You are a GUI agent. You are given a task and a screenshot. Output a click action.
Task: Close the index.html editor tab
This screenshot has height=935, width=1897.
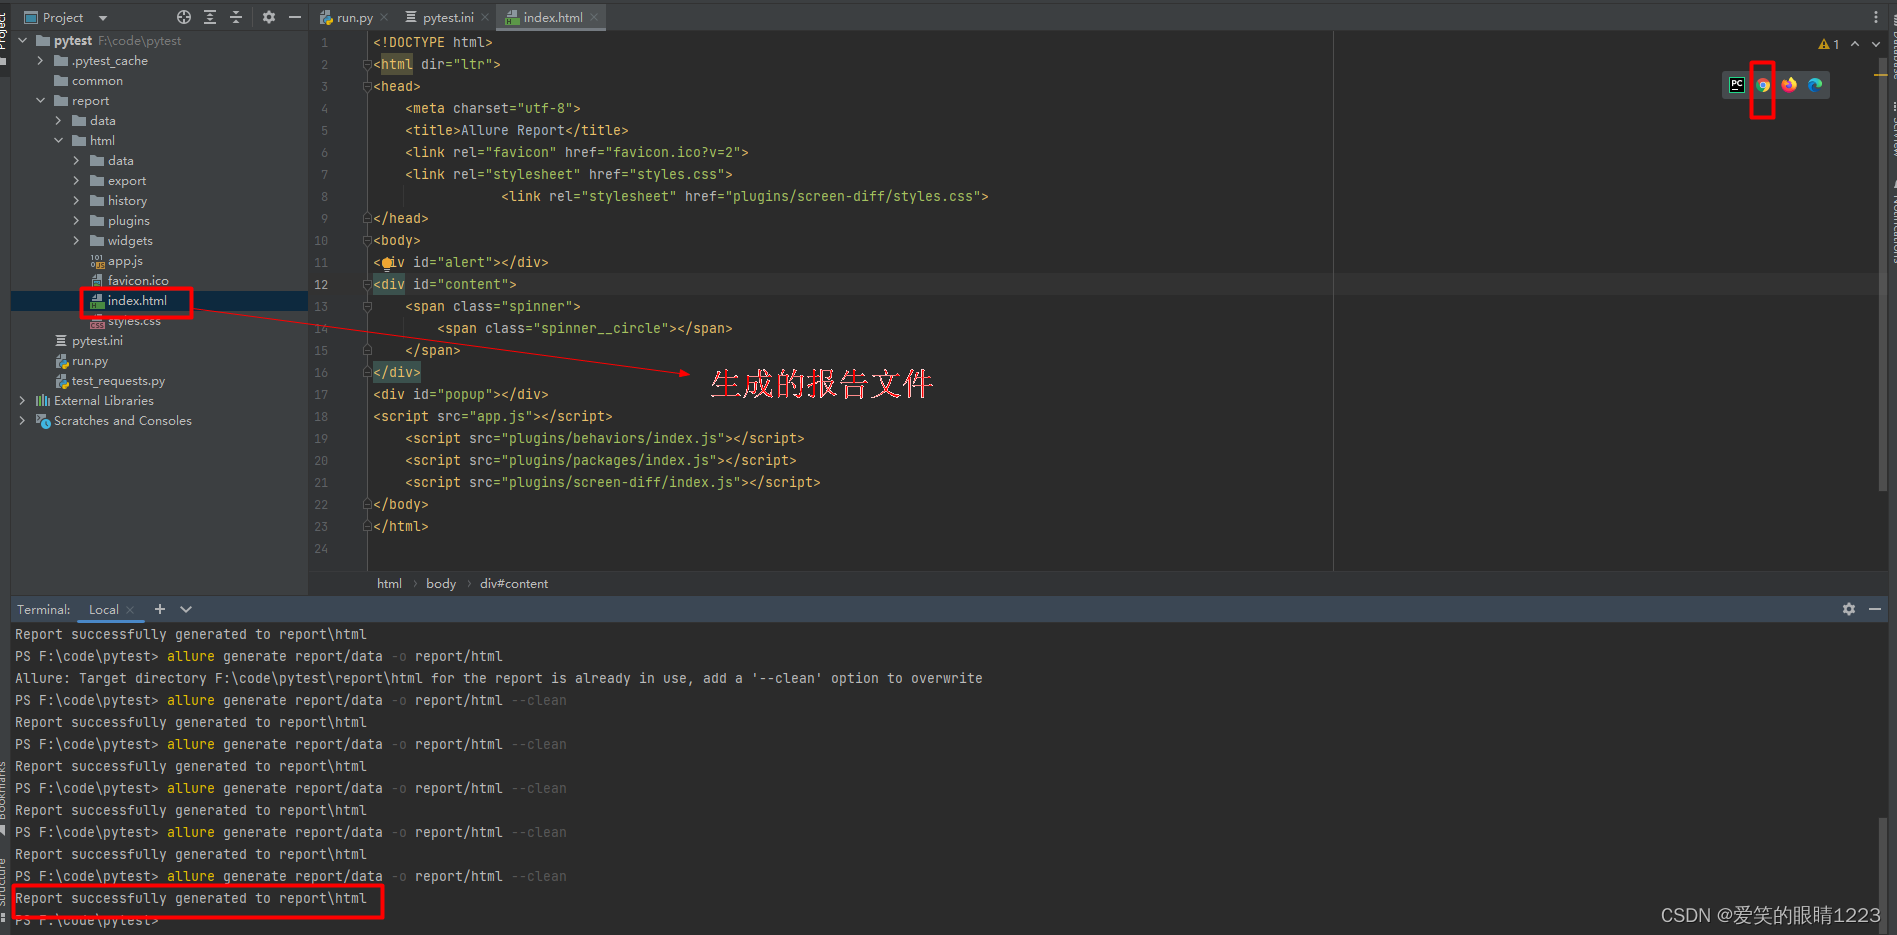[594, 17]
